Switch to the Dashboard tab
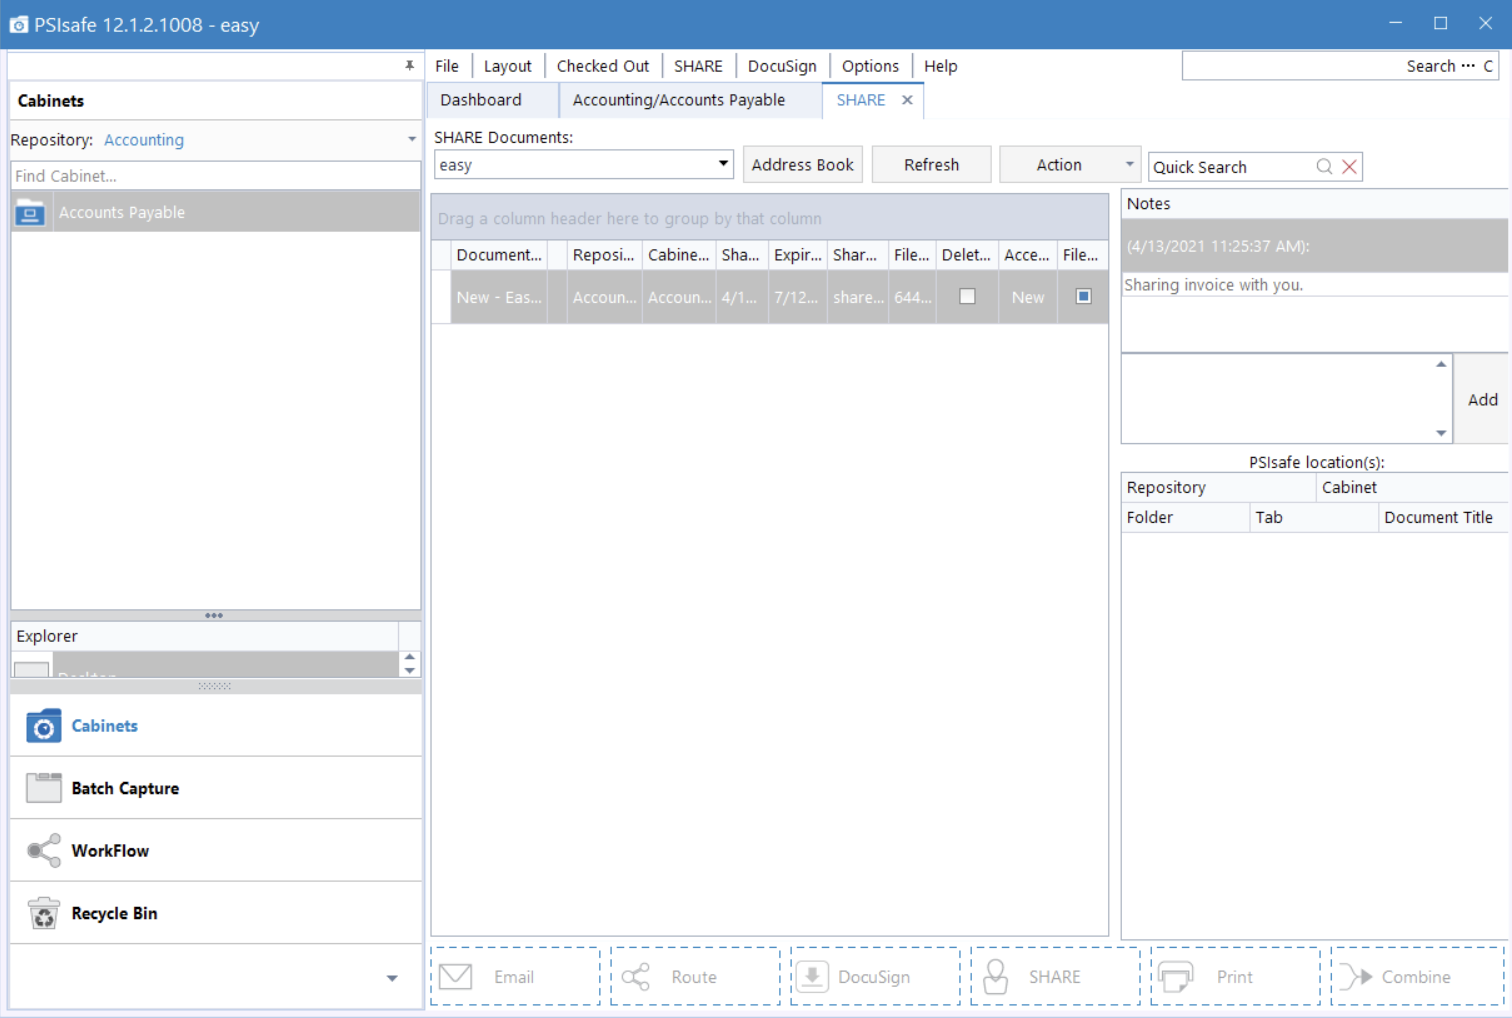Viewport: 1512px width, 1018px height. point(492,100)
